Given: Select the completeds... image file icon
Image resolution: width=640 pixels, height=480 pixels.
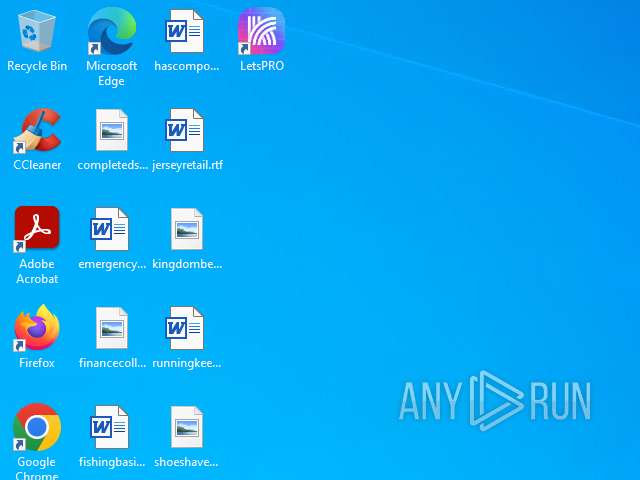Looking at the screenshot, I should tap(111, 130).
